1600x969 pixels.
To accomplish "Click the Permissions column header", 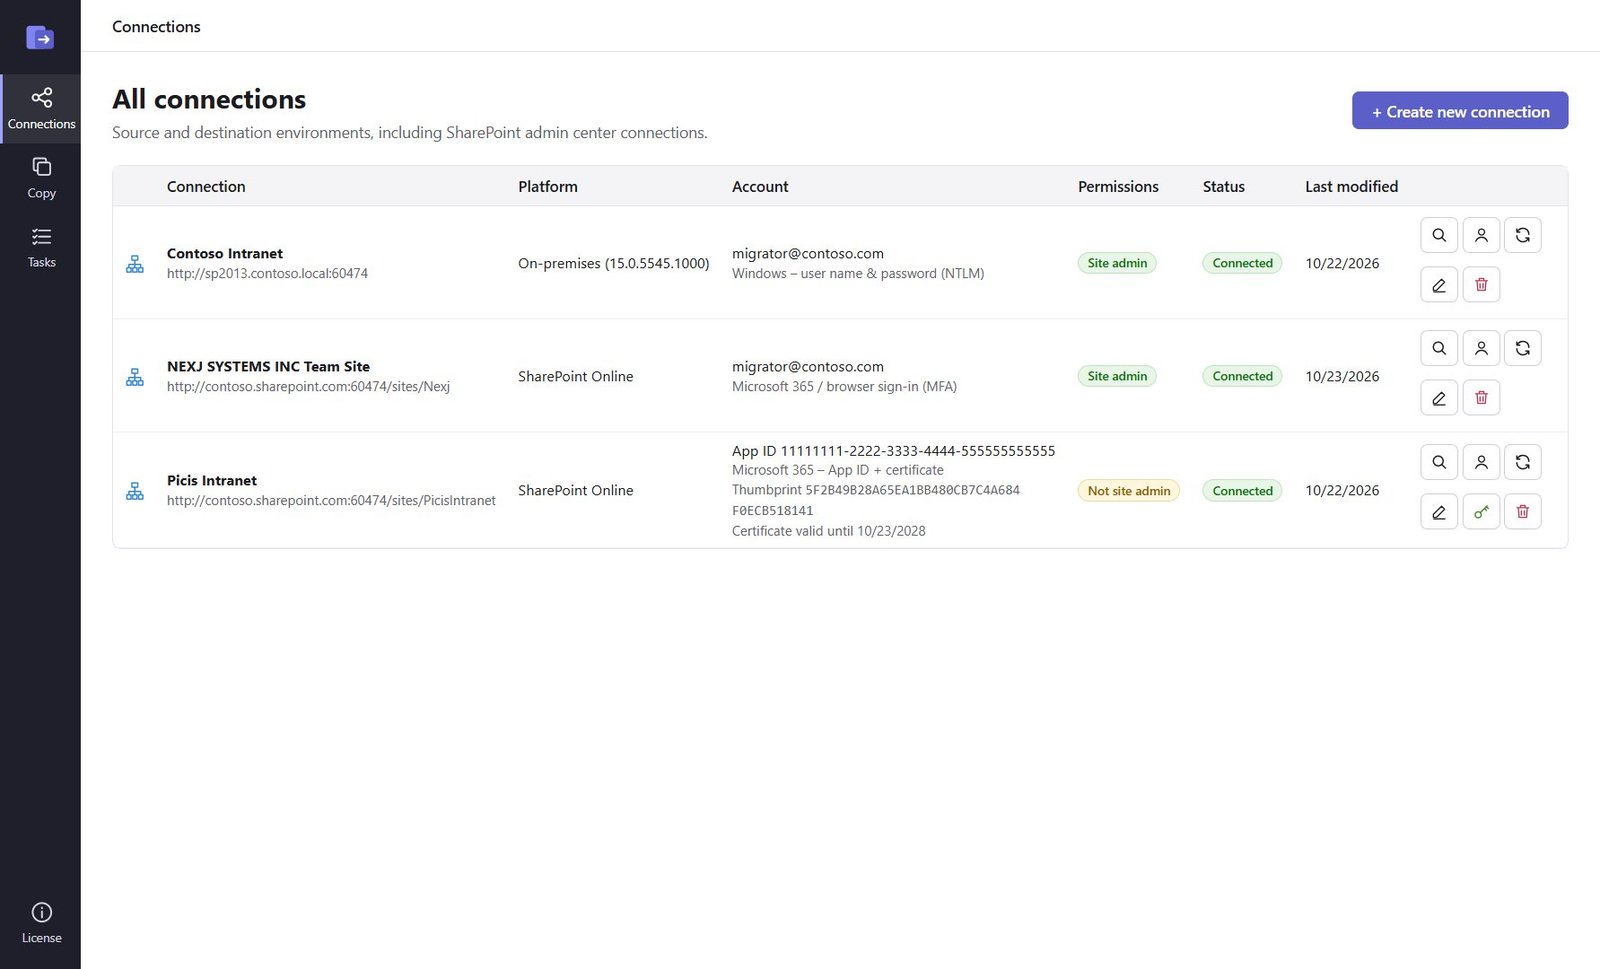I will tap(1118, 186).
